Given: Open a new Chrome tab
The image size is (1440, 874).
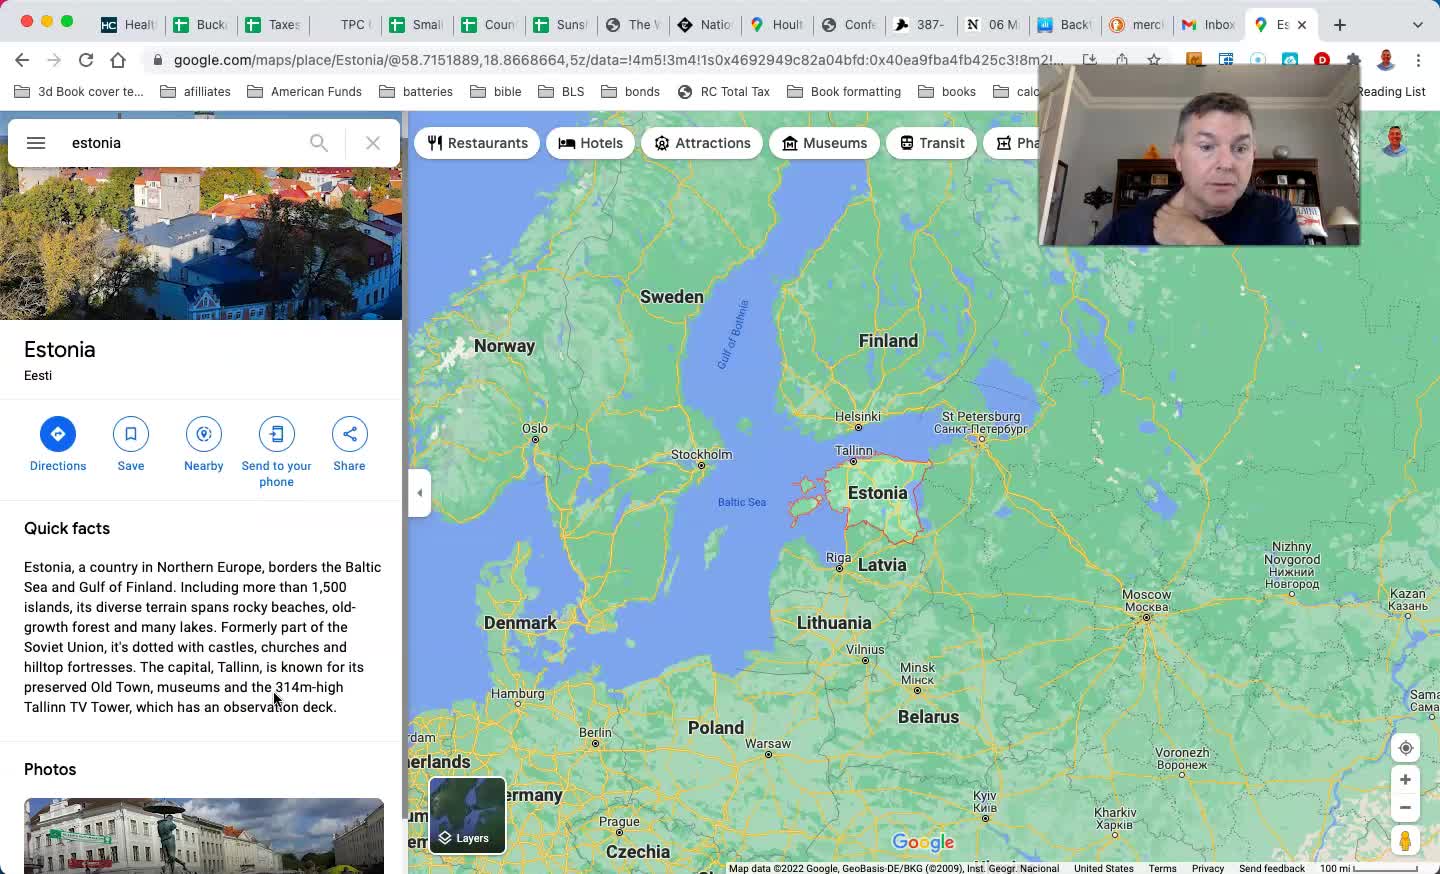Looking at the screenshot, I should [x=1340, y=25].
